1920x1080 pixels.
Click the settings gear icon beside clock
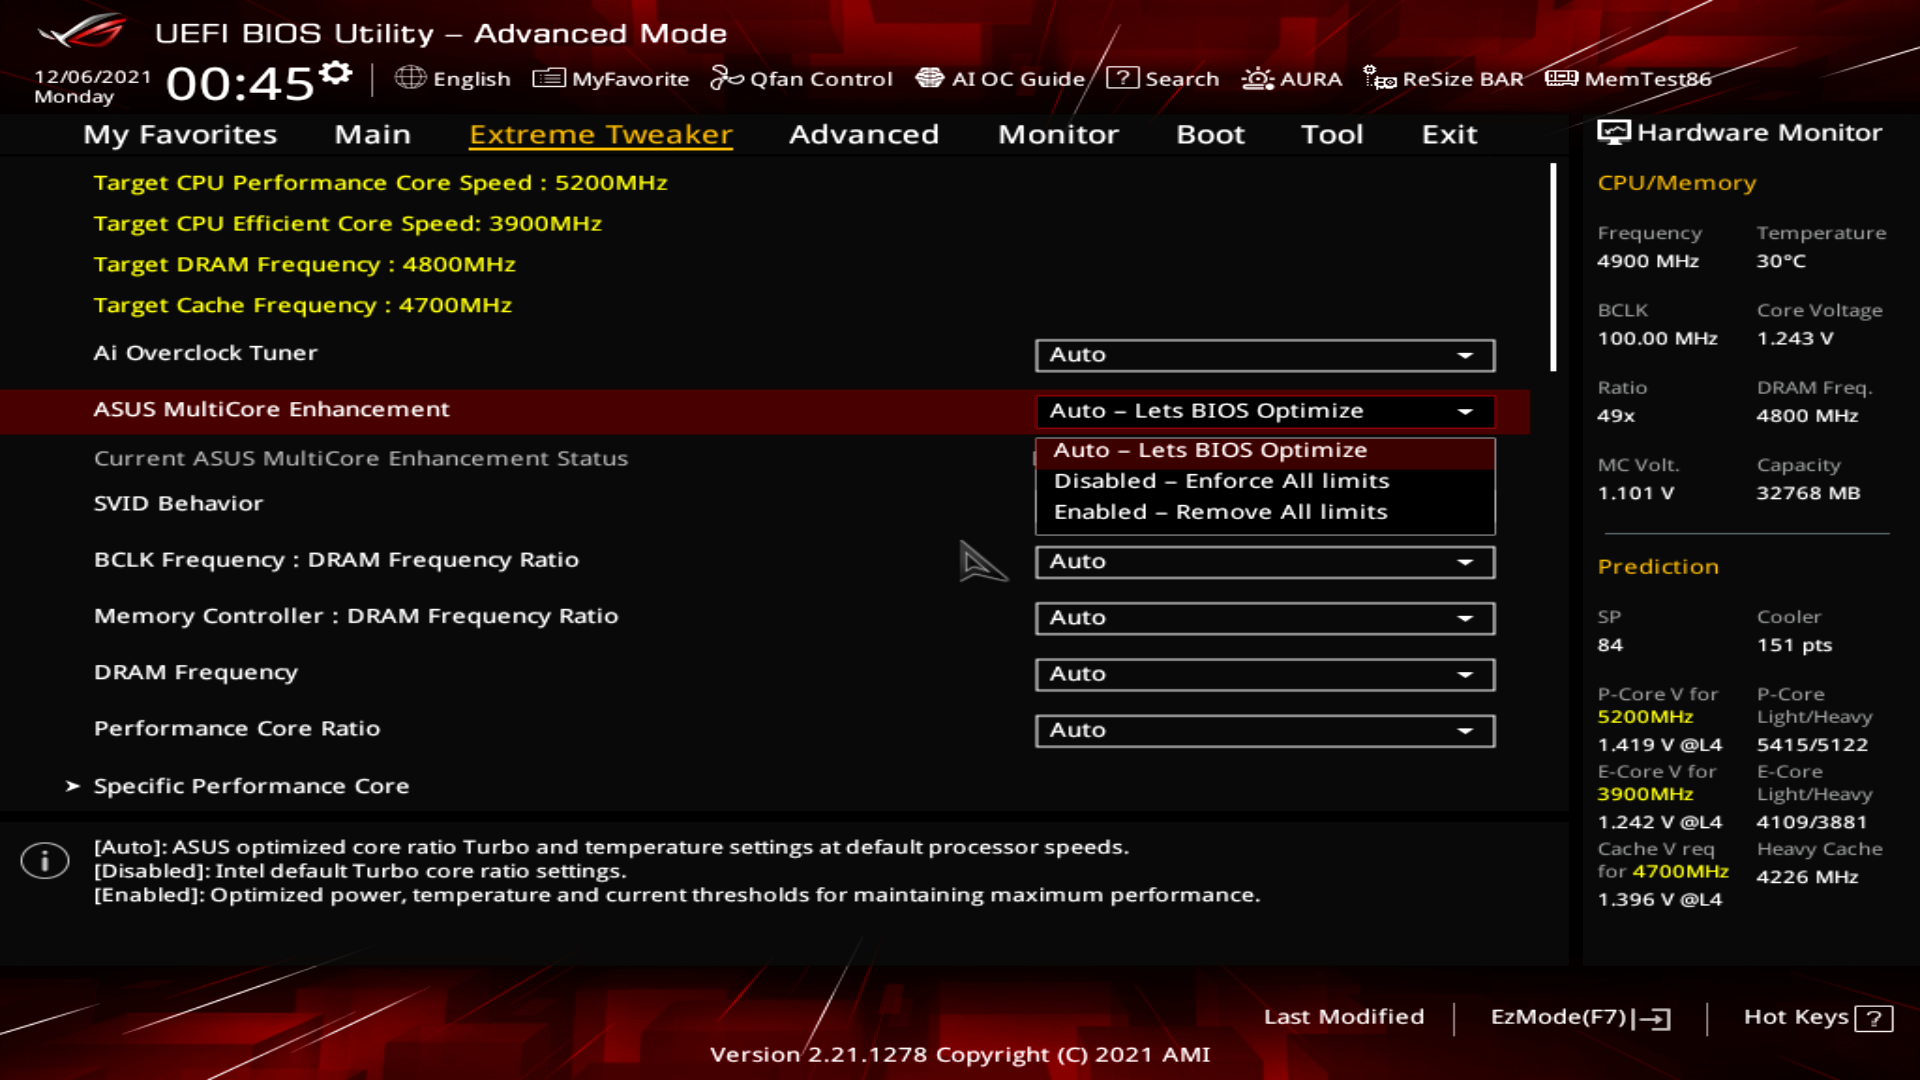click(x=336, y=74)
